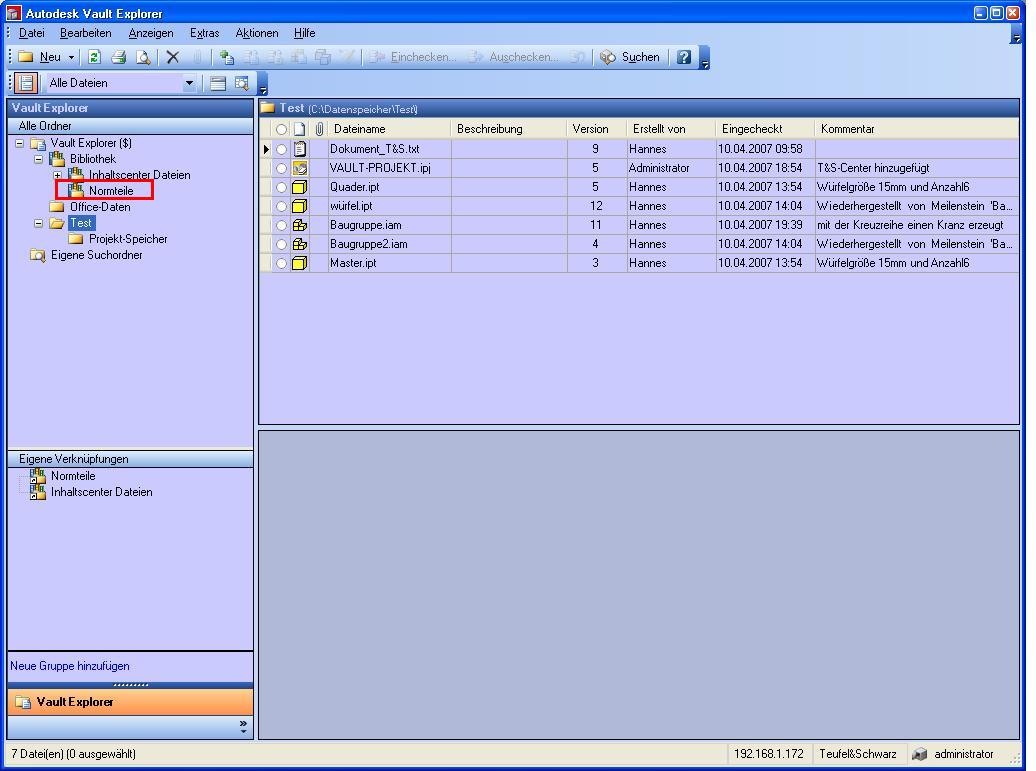Click the text file icon of Dokument_T&S.txt

300,149
